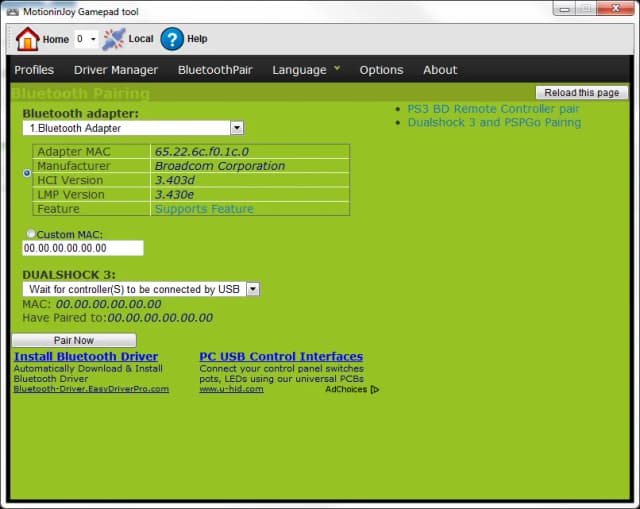The width and height of the screenshot is (640, 509).
Task: Click the Pair Now button
Action: [x=74, y=340]
